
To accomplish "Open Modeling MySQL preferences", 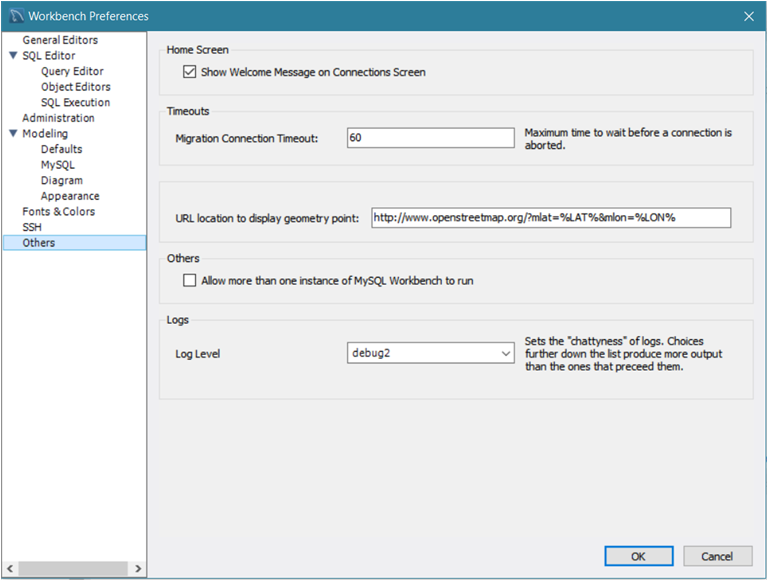I will pyautogui.click(x=58, y=165).
